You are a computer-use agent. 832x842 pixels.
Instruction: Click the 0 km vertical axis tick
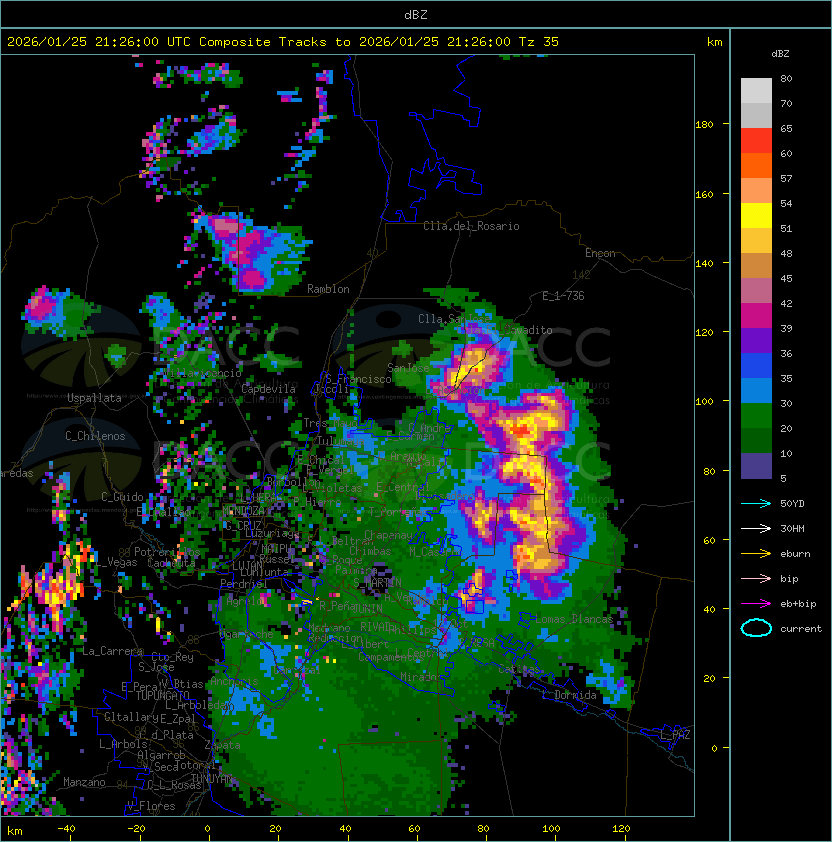(714, 748)
